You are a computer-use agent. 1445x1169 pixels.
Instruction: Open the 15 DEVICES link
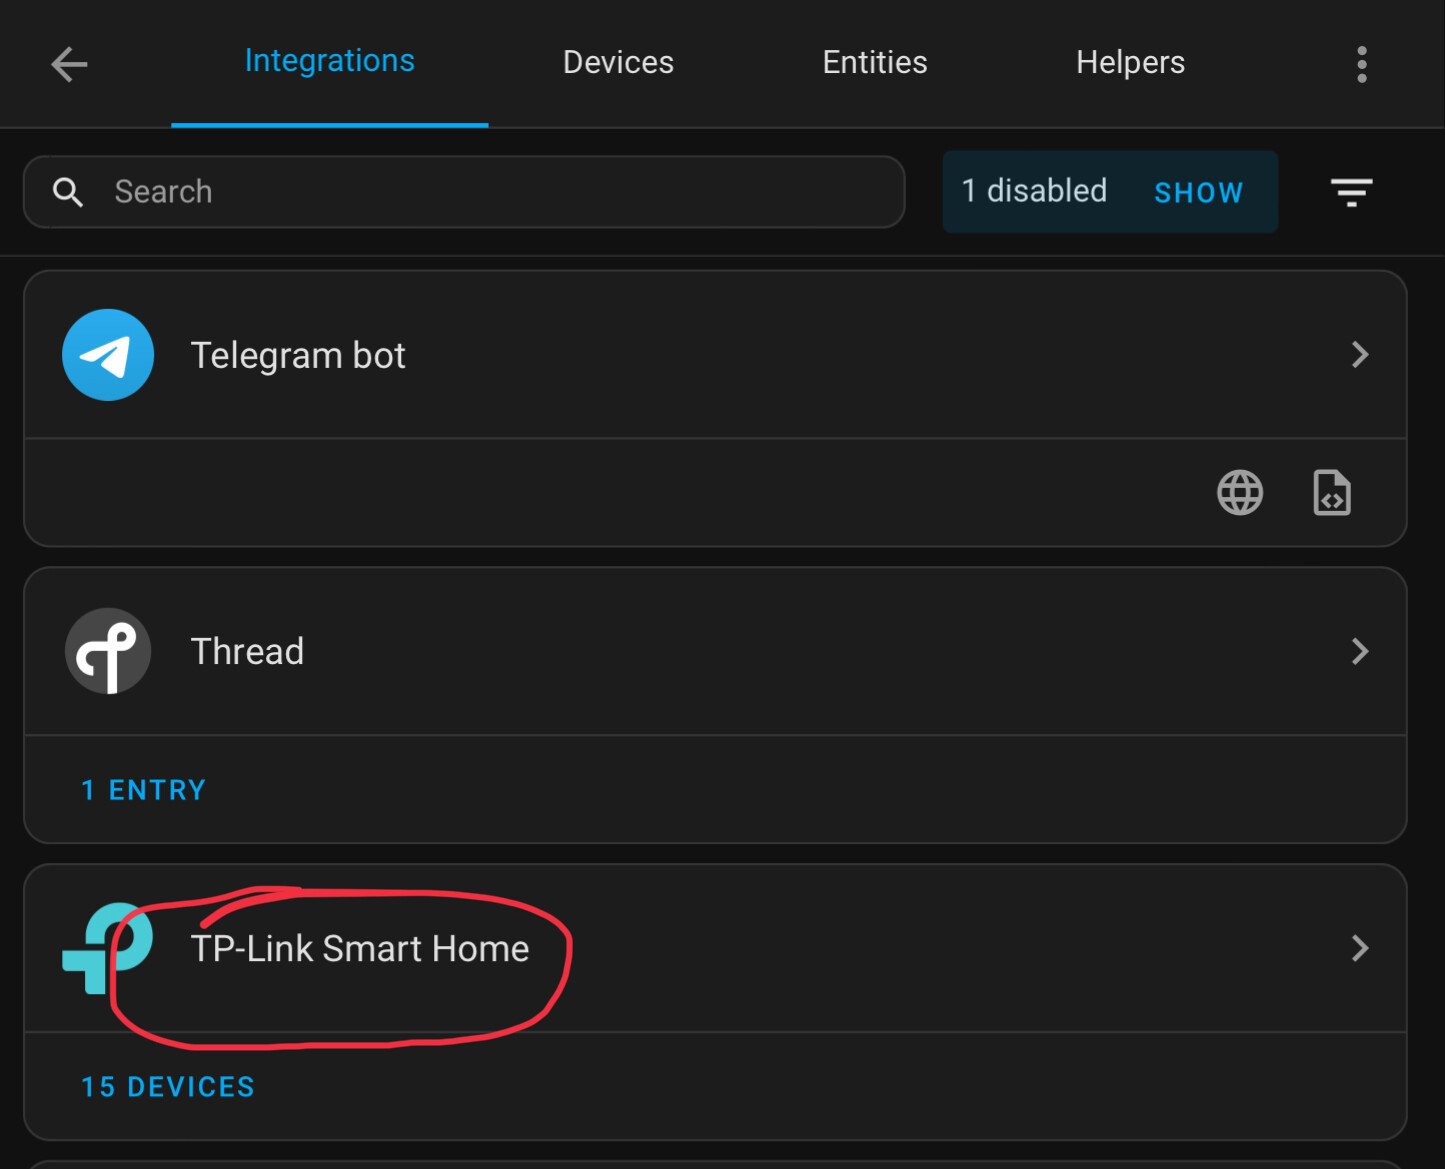point(168,1087)
